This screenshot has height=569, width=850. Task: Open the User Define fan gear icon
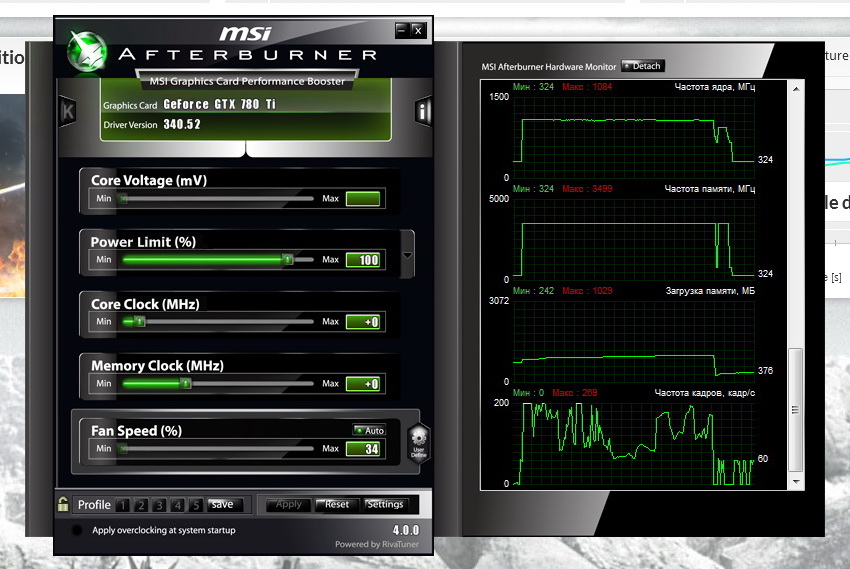point(418,443)
